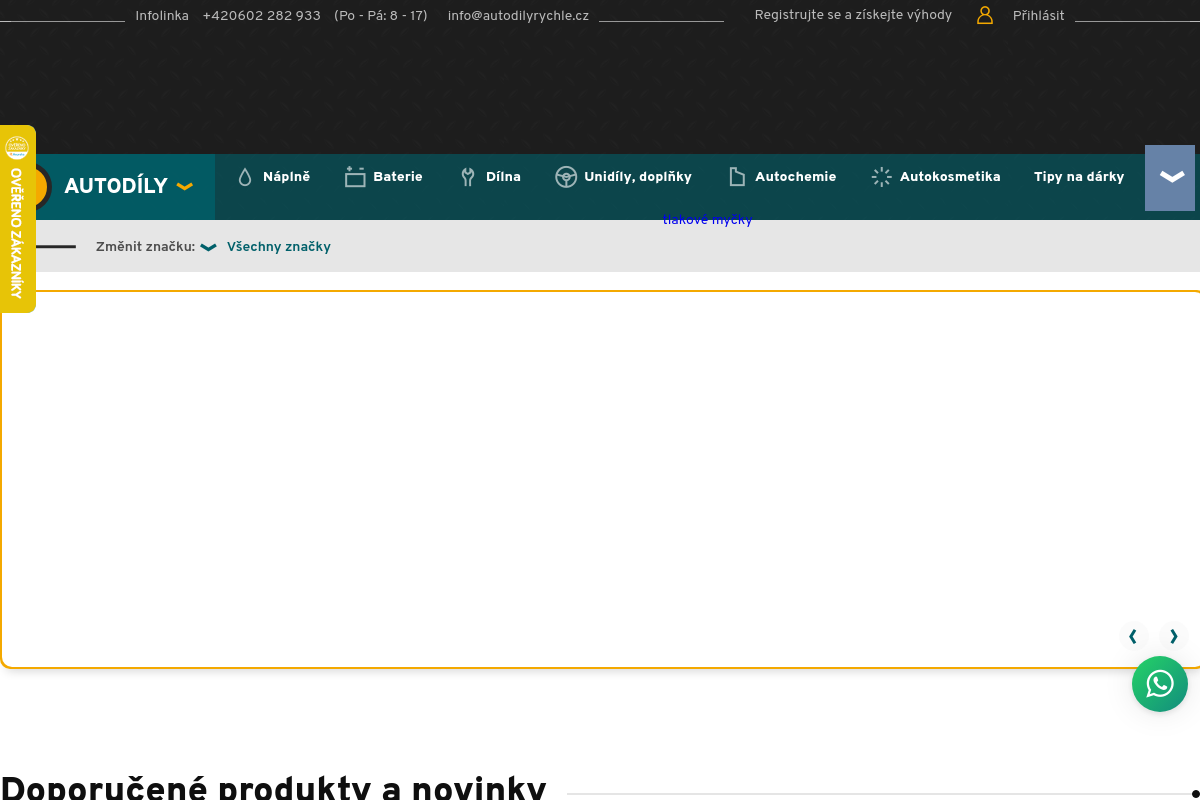Click the Infolinka label text
The image size is (1200, 800).
[162, 16]
